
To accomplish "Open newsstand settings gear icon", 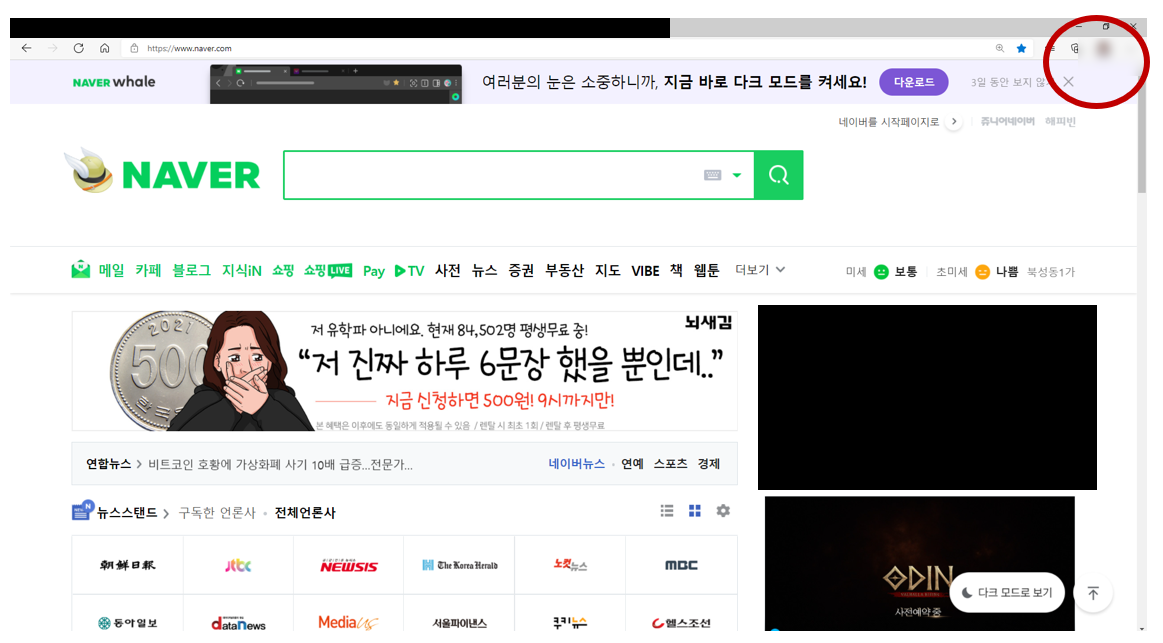I will (723, 511).
